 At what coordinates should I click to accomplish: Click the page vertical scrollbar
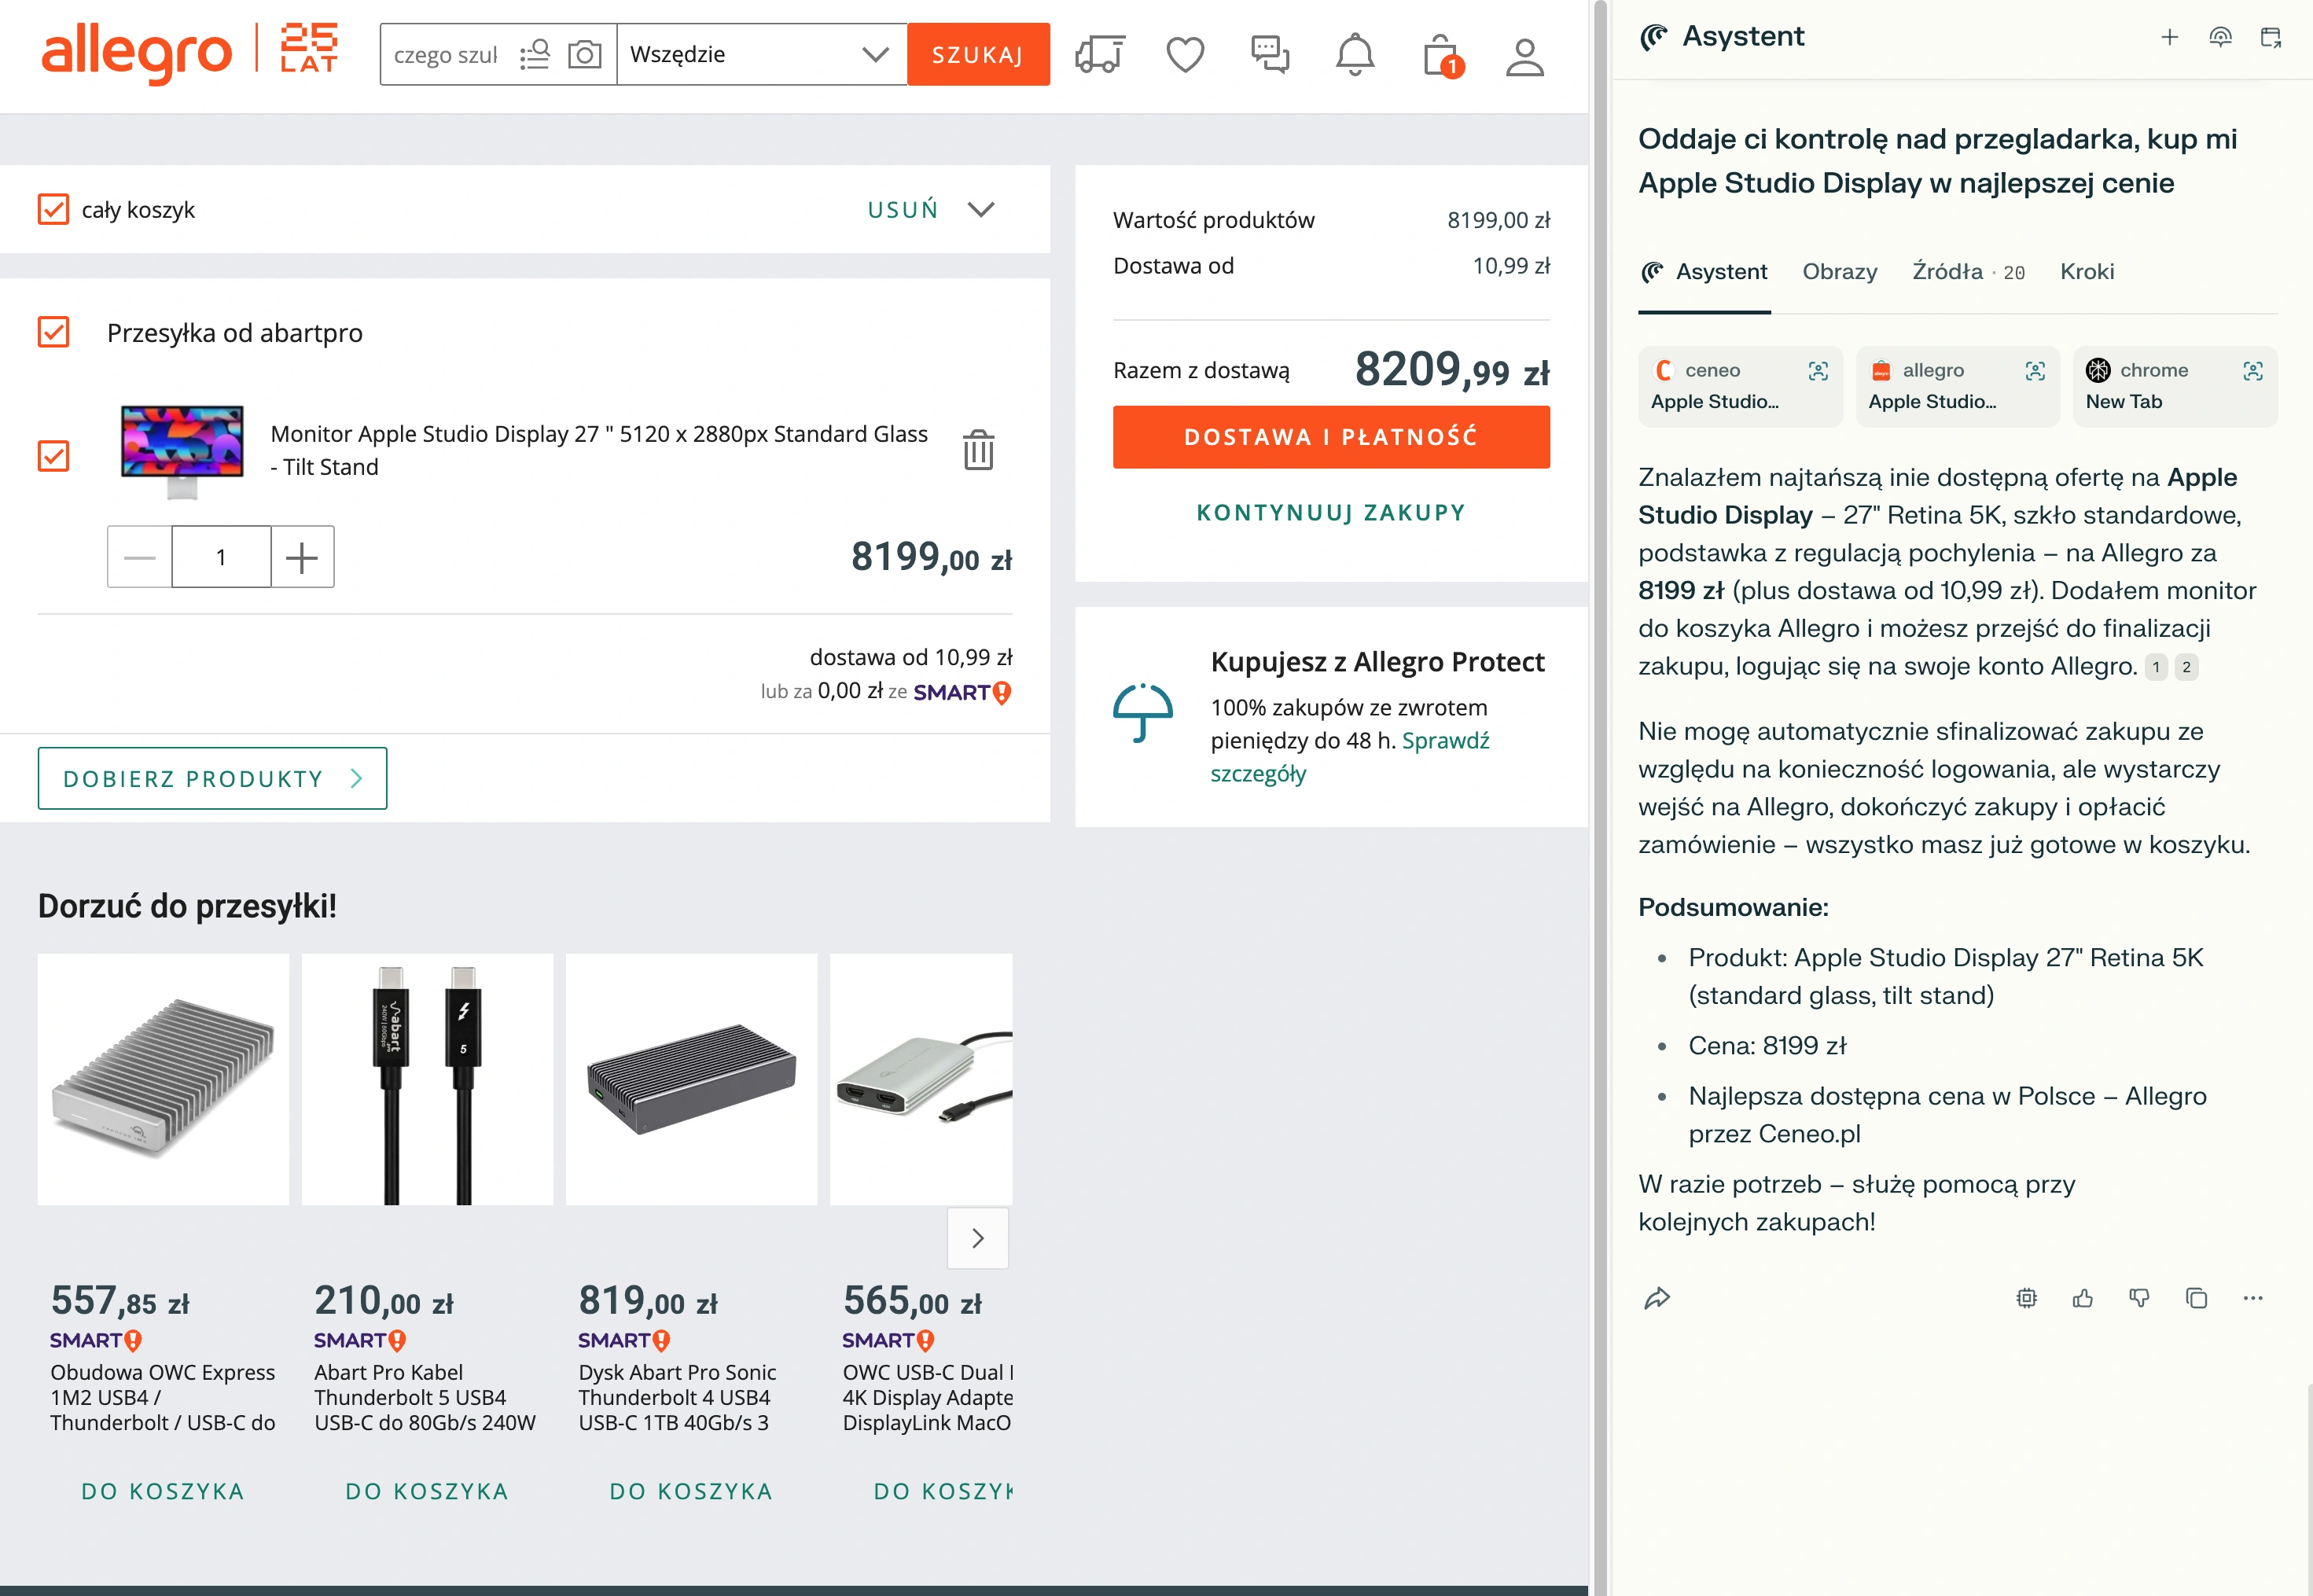[x=1600, y=798]
